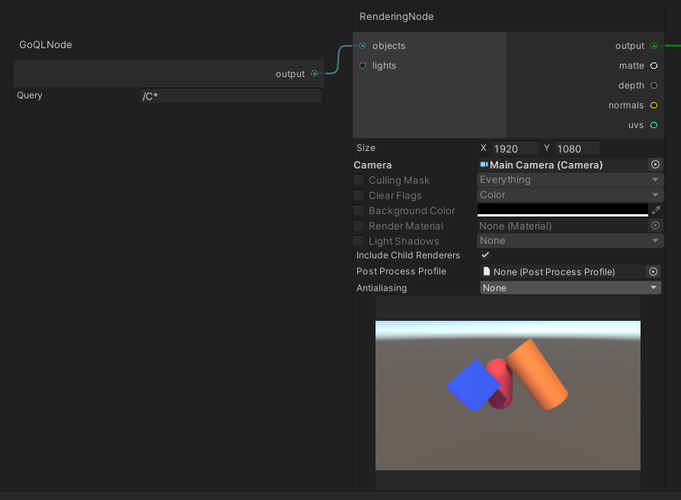Viewport: 681px width, 500px height.
Task: Enable the Culling Mask override checkbox
Action: point(359,181)
